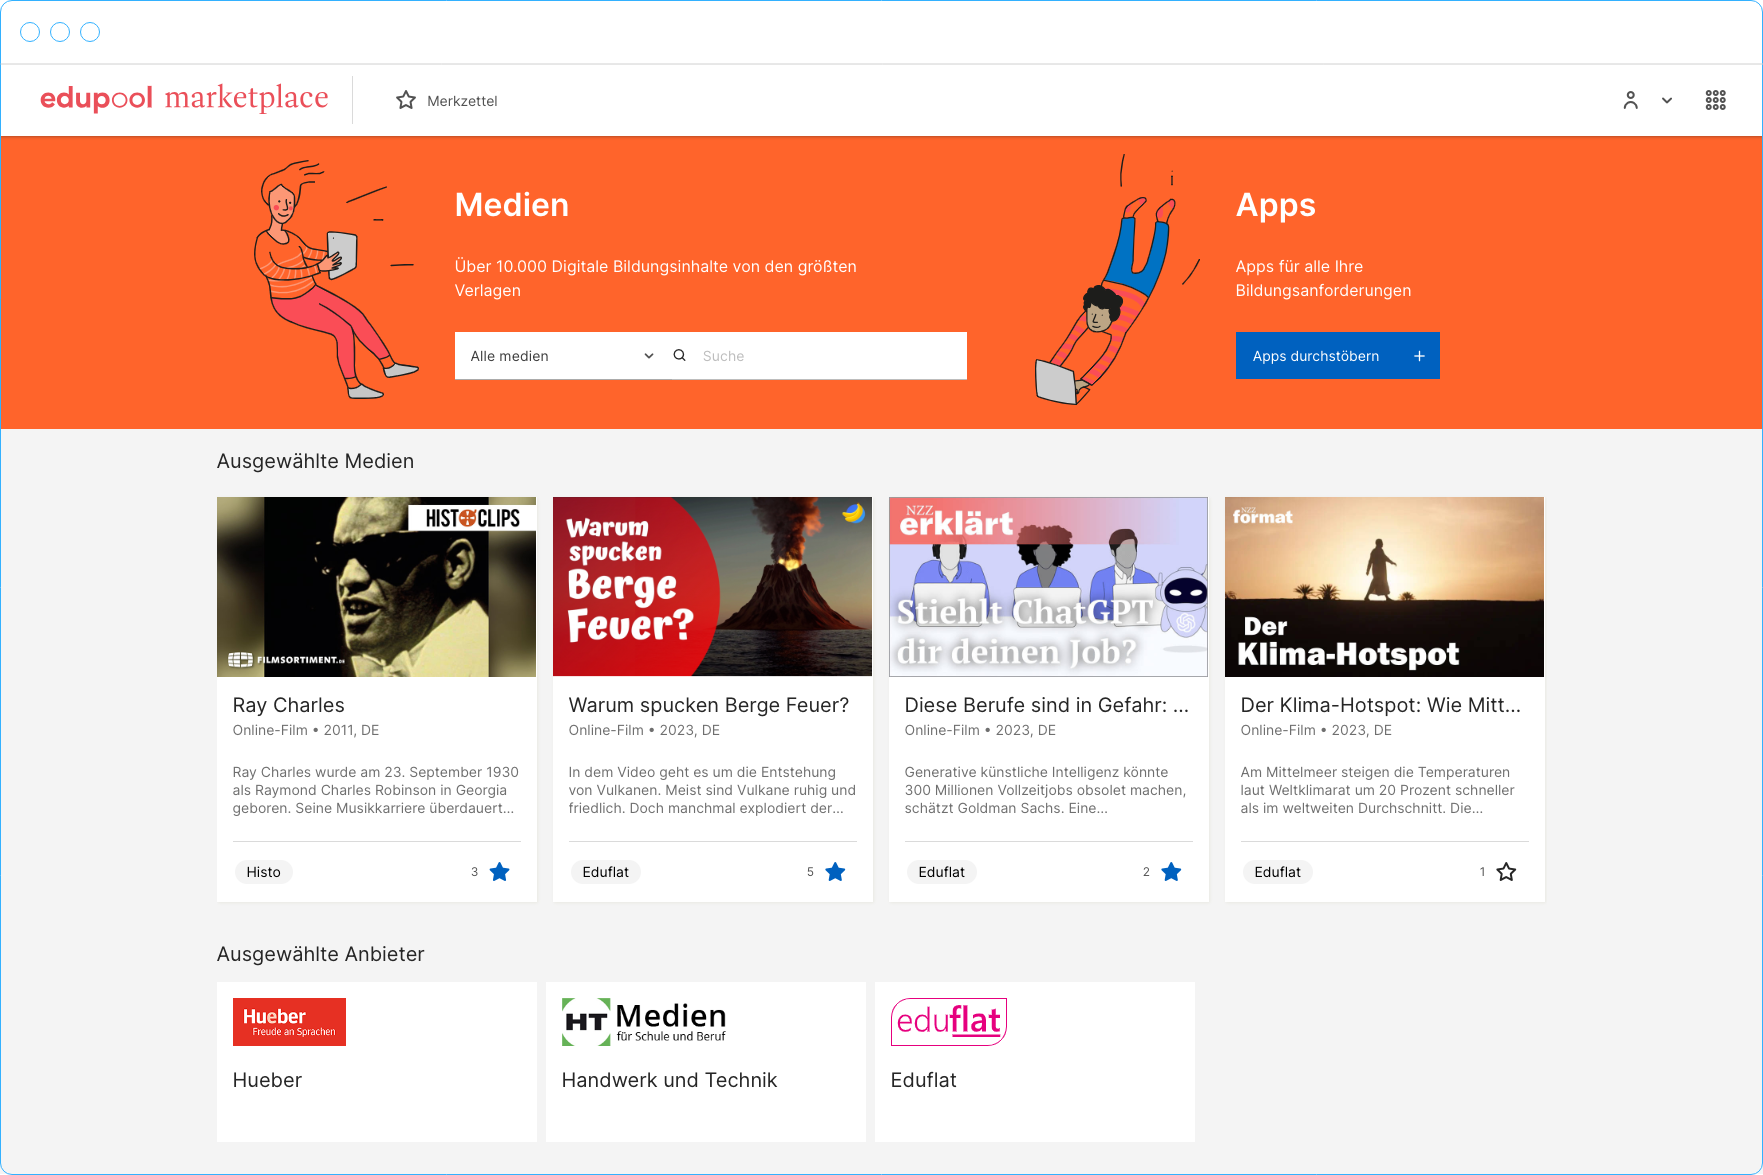Click the 'Generative künstliche Intelligenz' description
Image resolution: width=1763 pixels, height=1175 pixels.
[1046, 790]
